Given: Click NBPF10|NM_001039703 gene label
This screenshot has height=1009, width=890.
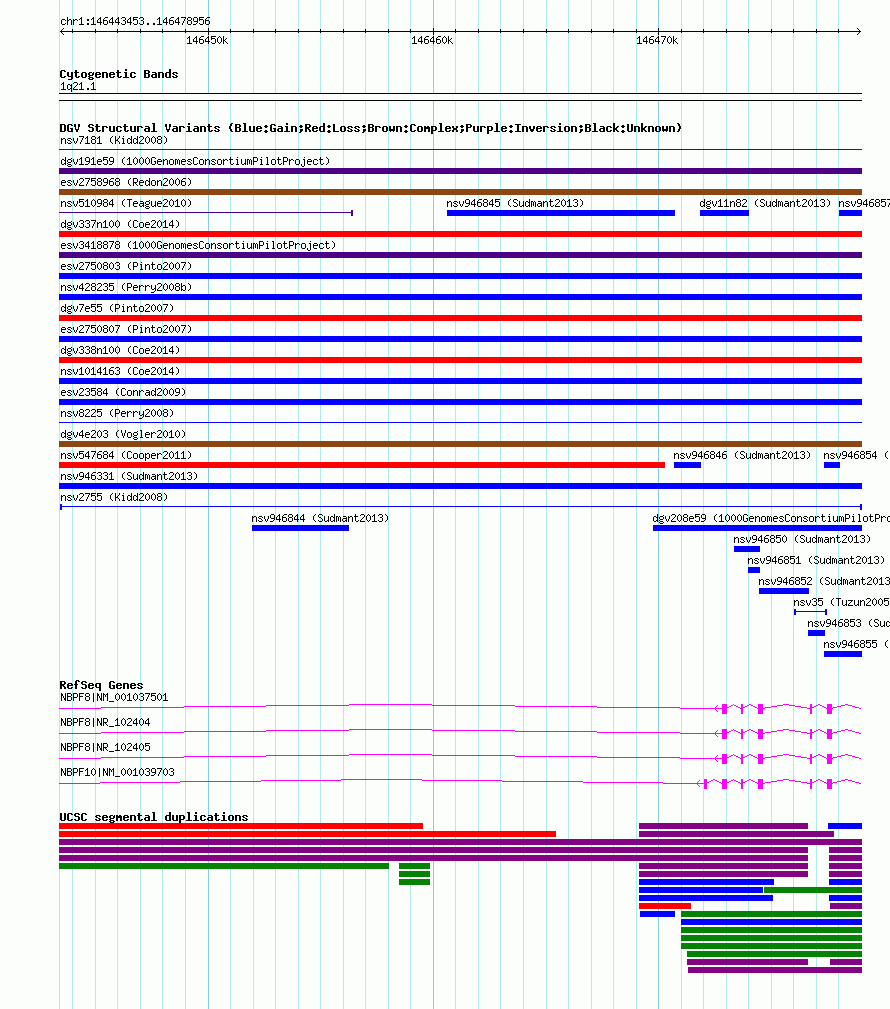Looking at the screenshot, I should click(117, 772).
